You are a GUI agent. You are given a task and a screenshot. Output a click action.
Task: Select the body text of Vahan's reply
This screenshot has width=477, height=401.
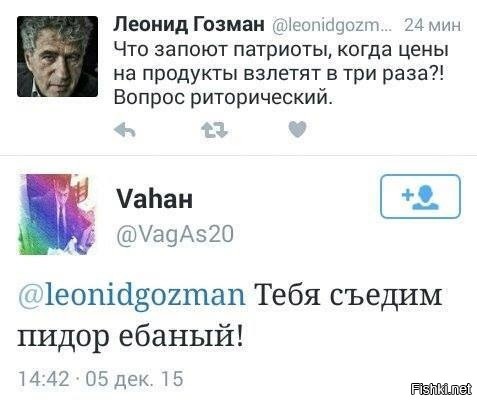click(x=230, y=316)
